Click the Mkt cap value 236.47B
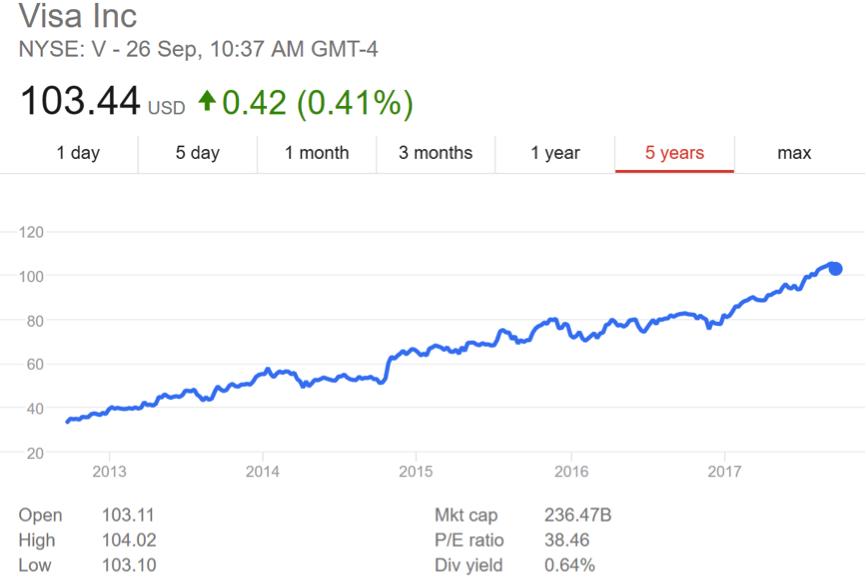The height and width of the screenshot is (588, 866). (576, 516)
